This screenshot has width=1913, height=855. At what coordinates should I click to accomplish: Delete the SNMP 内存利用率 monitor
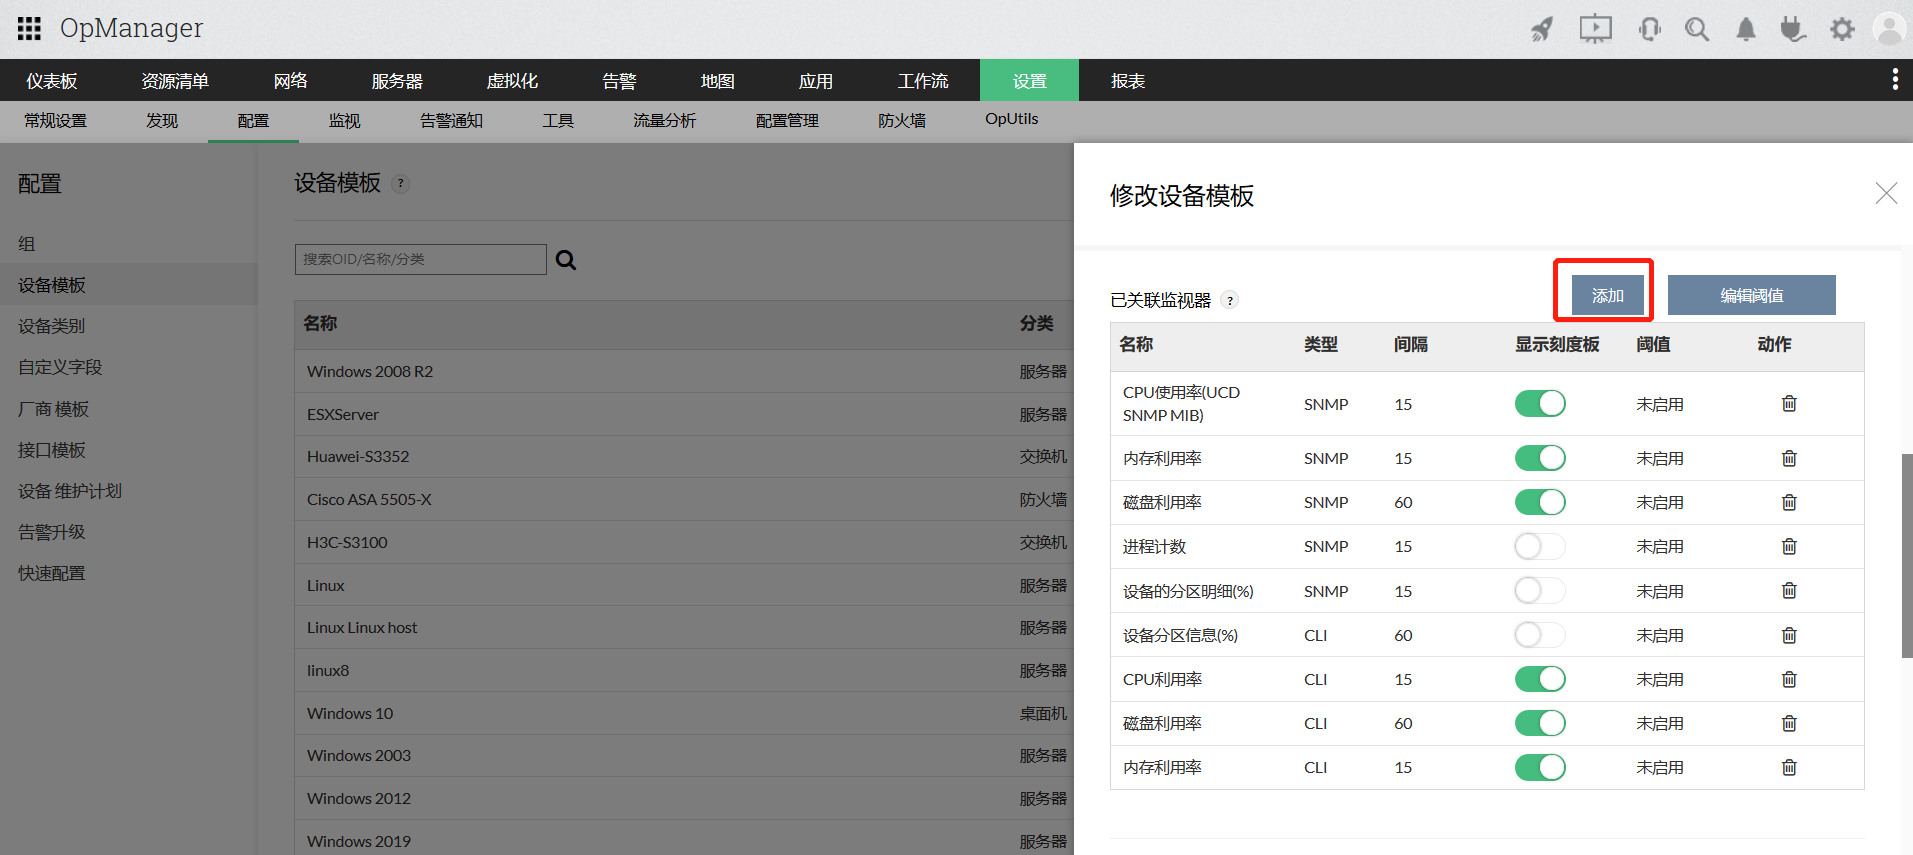pyautogui.click(x=1789, y=458)
